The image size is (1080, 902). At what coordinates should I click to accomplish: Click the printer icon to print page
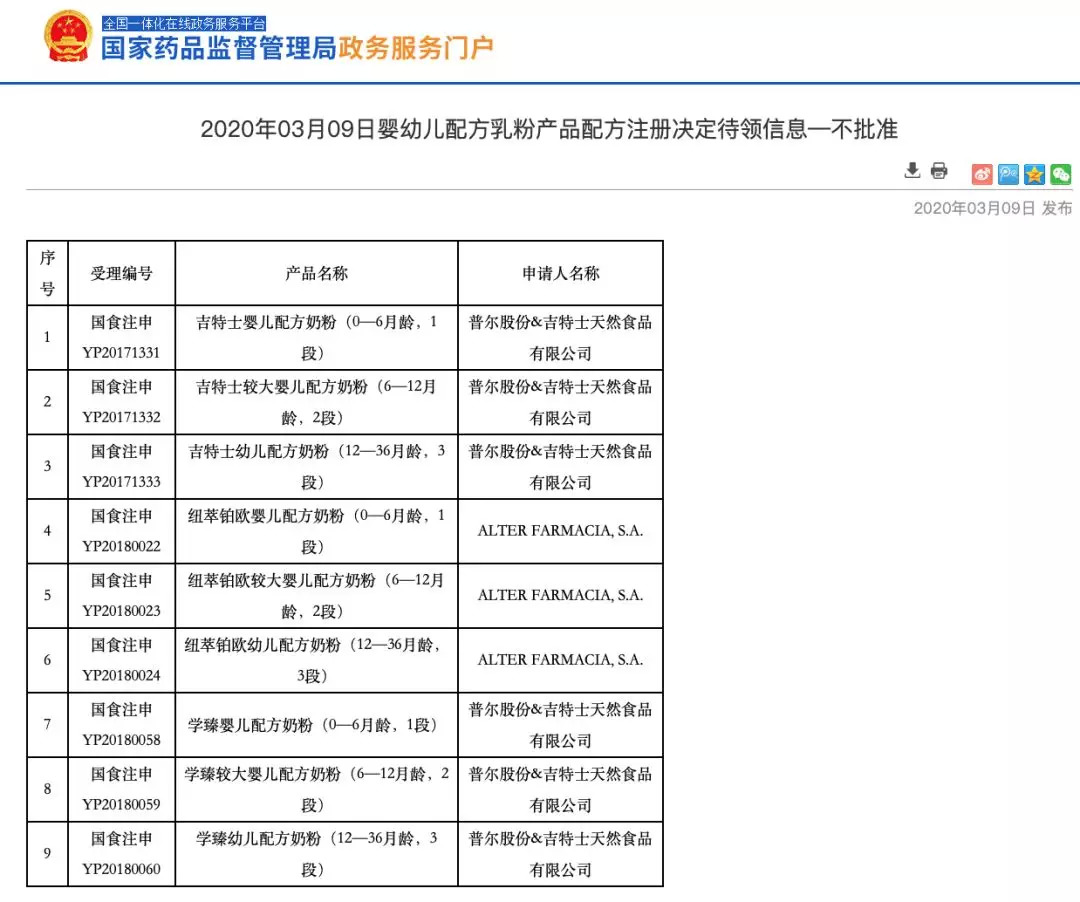point(939,170)
